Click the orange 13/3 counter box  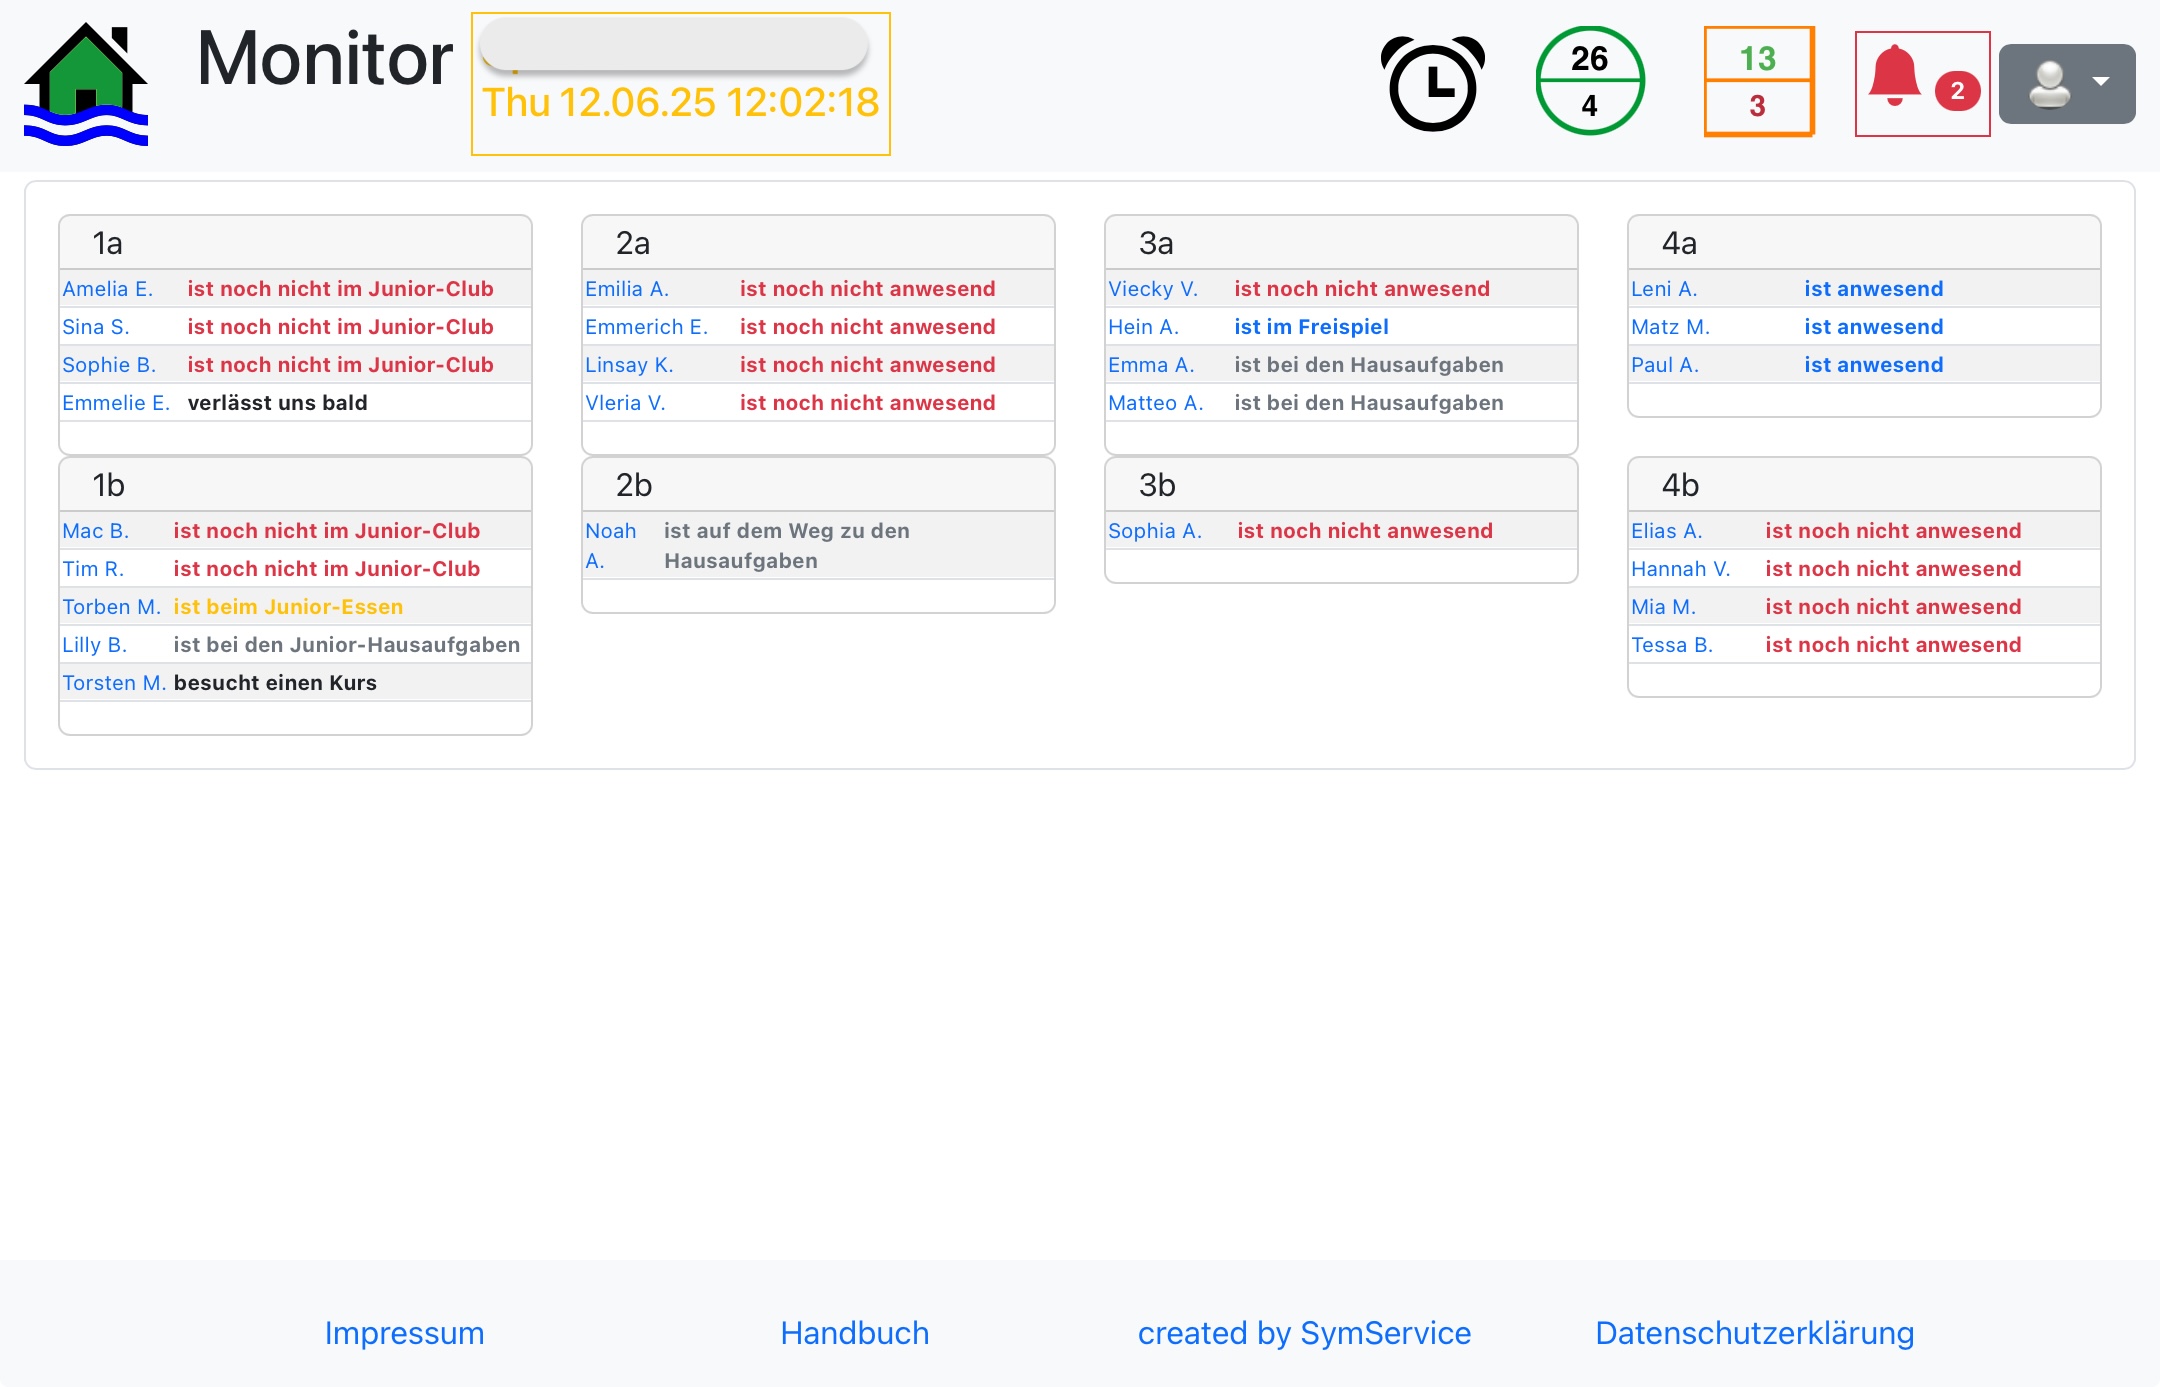(x=1758, y=82)
